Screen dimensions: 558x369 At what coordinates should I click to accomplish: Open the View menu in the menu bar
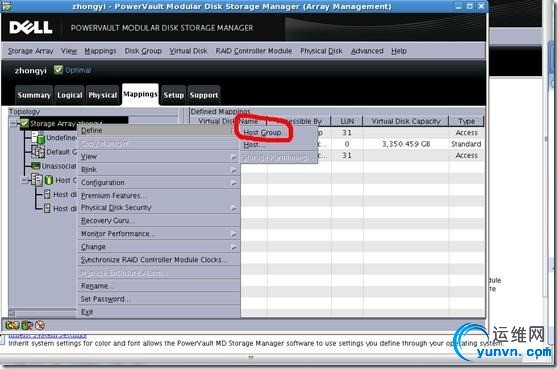69,51
